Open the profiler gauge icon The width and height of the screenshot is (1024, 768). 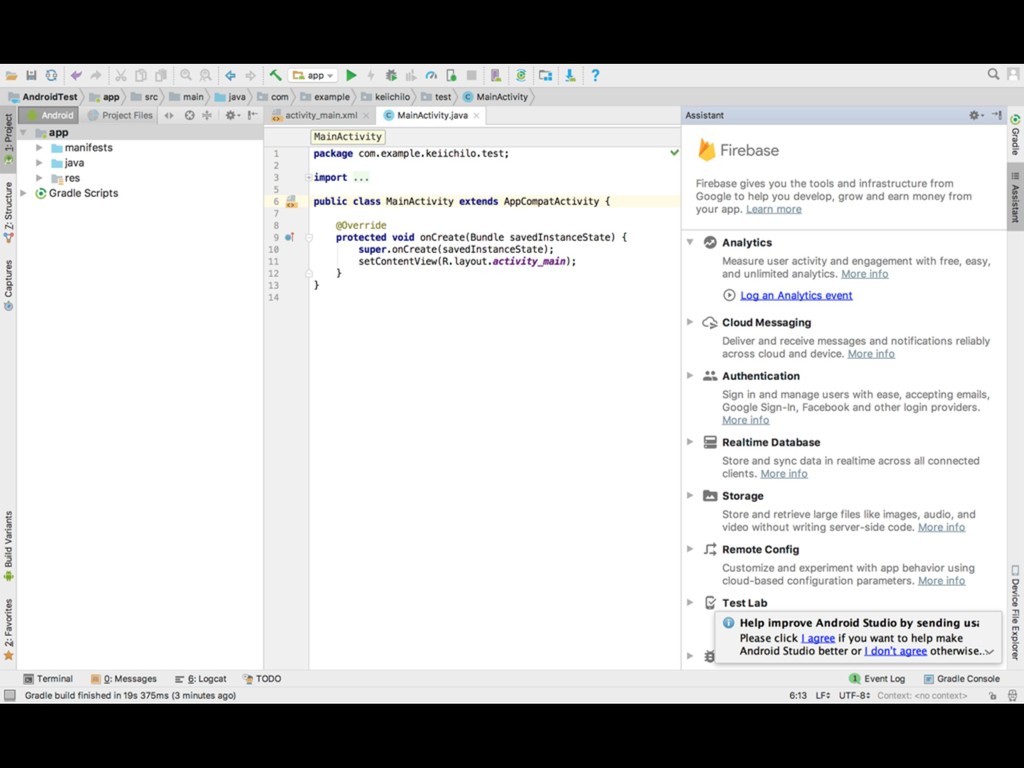pyautogui.click(x=431, y=76)
